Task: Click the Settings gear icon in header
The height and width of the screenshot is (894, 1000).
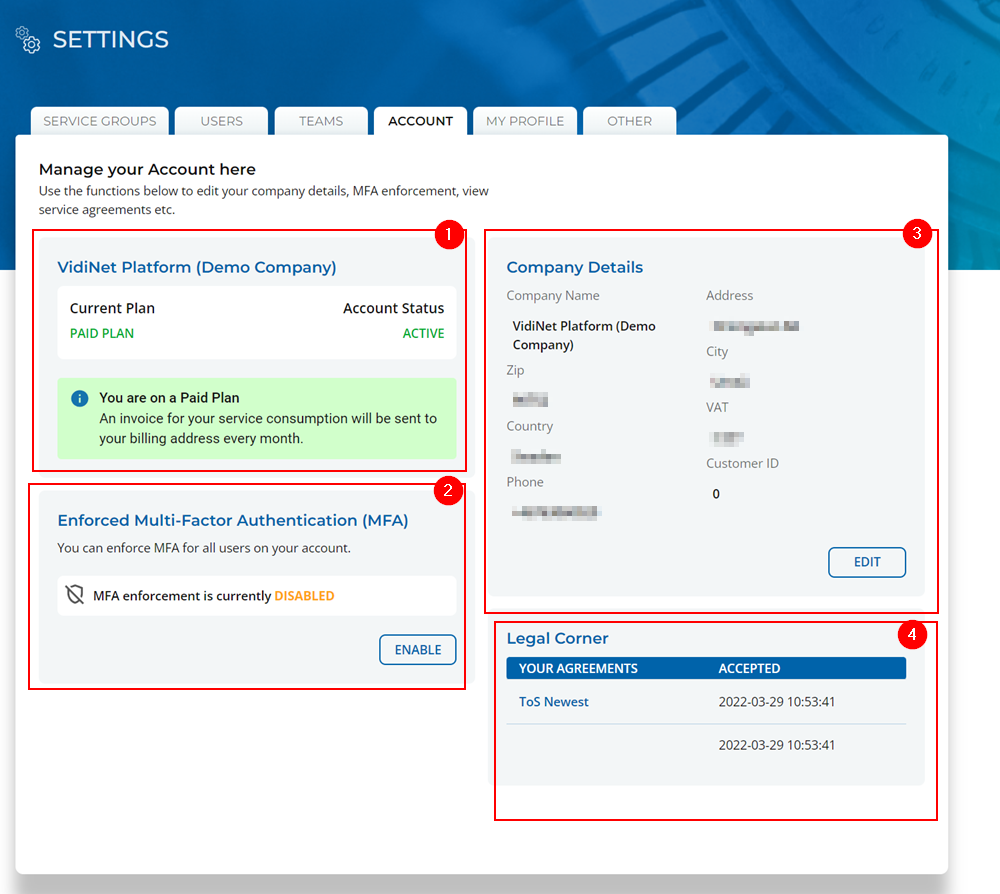Action: [28, 40]
